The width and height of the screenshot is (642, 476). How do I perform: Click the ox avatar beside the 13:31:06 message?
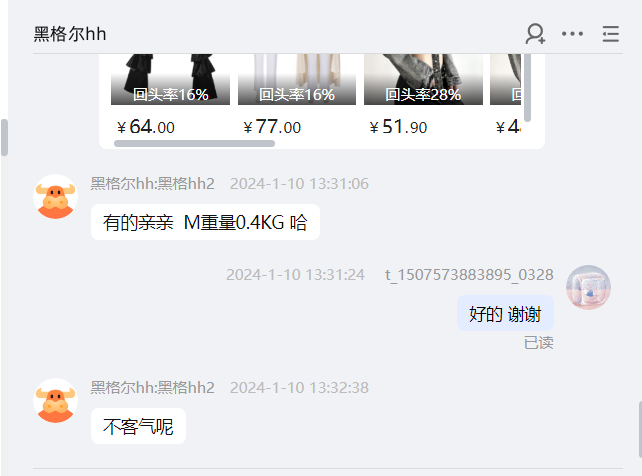[x=55, y=197]
